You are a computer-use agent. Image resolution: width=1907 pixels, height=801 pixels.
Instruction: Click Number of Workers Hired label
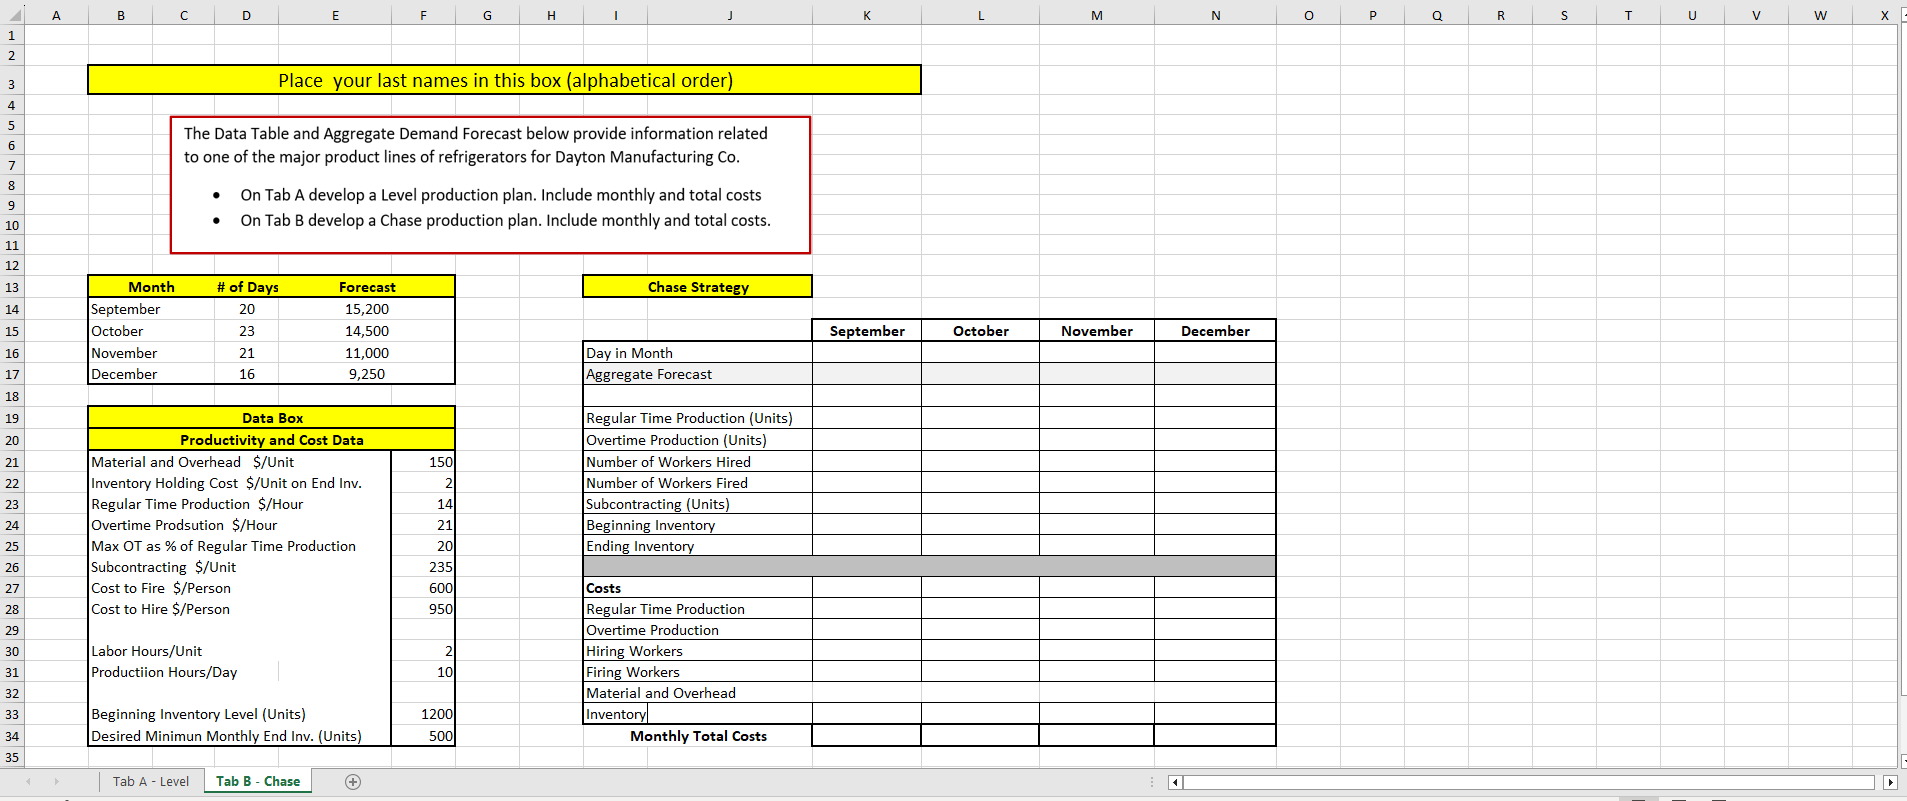click(x=668, y=462)
